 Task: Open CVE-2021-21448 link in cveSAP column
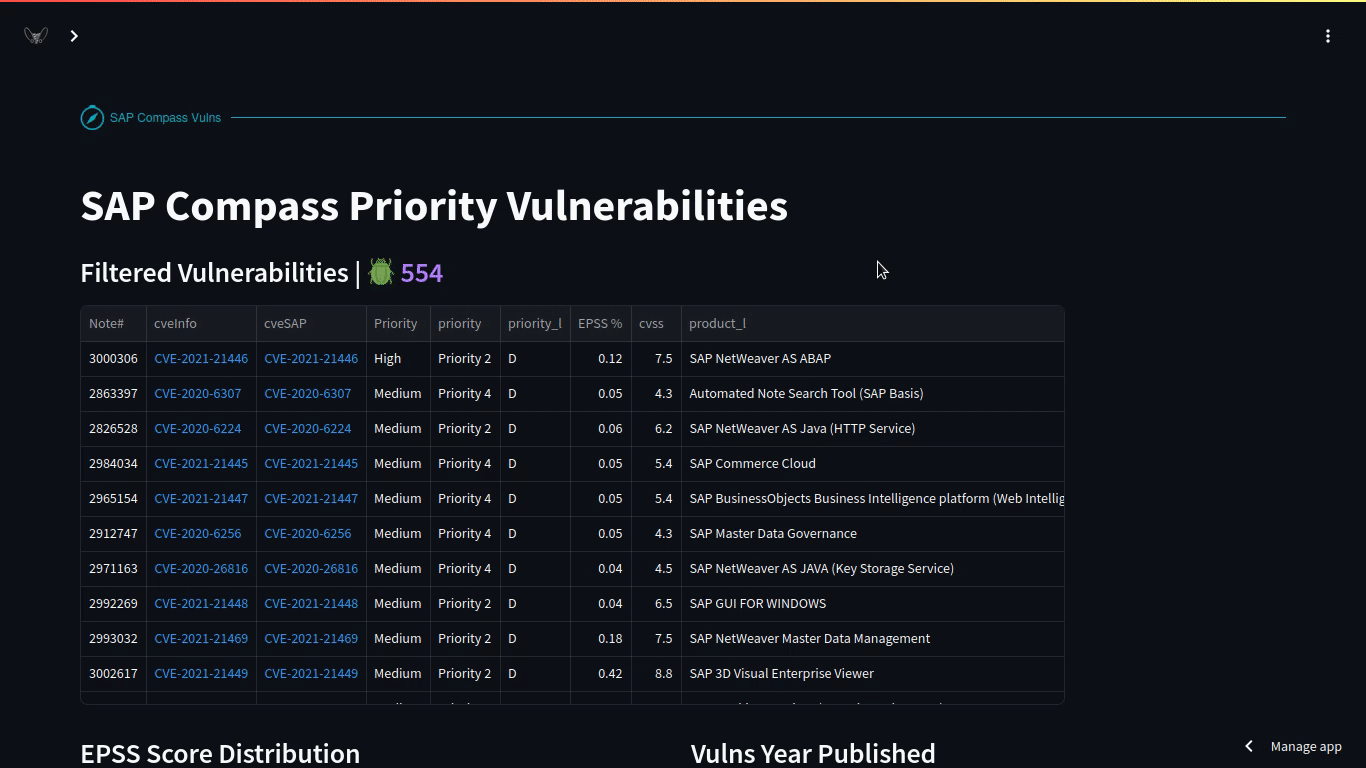coord(311,604)
